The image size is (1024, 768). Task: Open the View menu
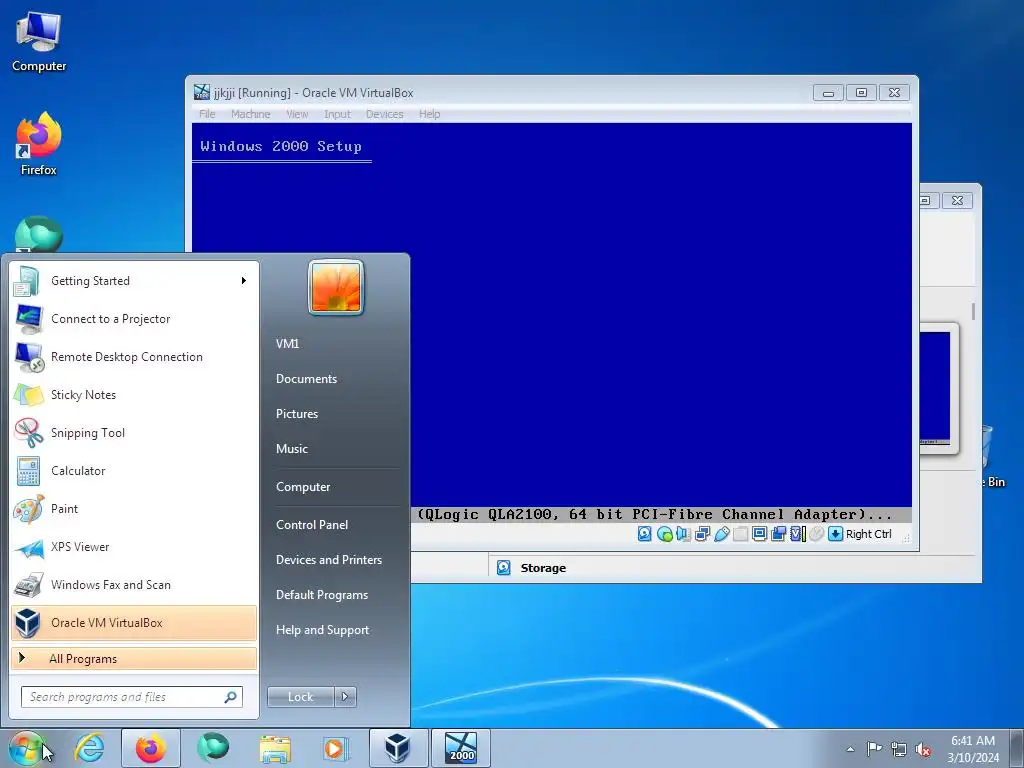296,114
